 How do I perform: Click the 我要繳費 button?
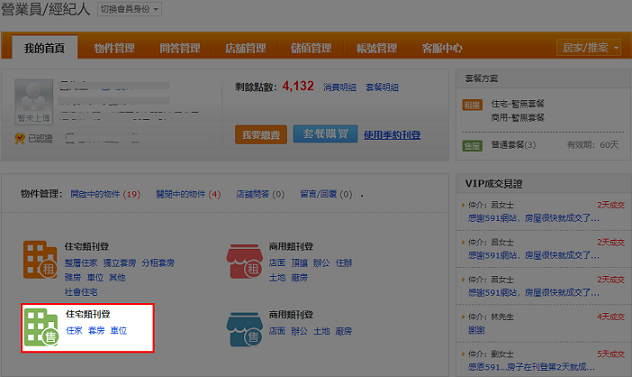261,135
